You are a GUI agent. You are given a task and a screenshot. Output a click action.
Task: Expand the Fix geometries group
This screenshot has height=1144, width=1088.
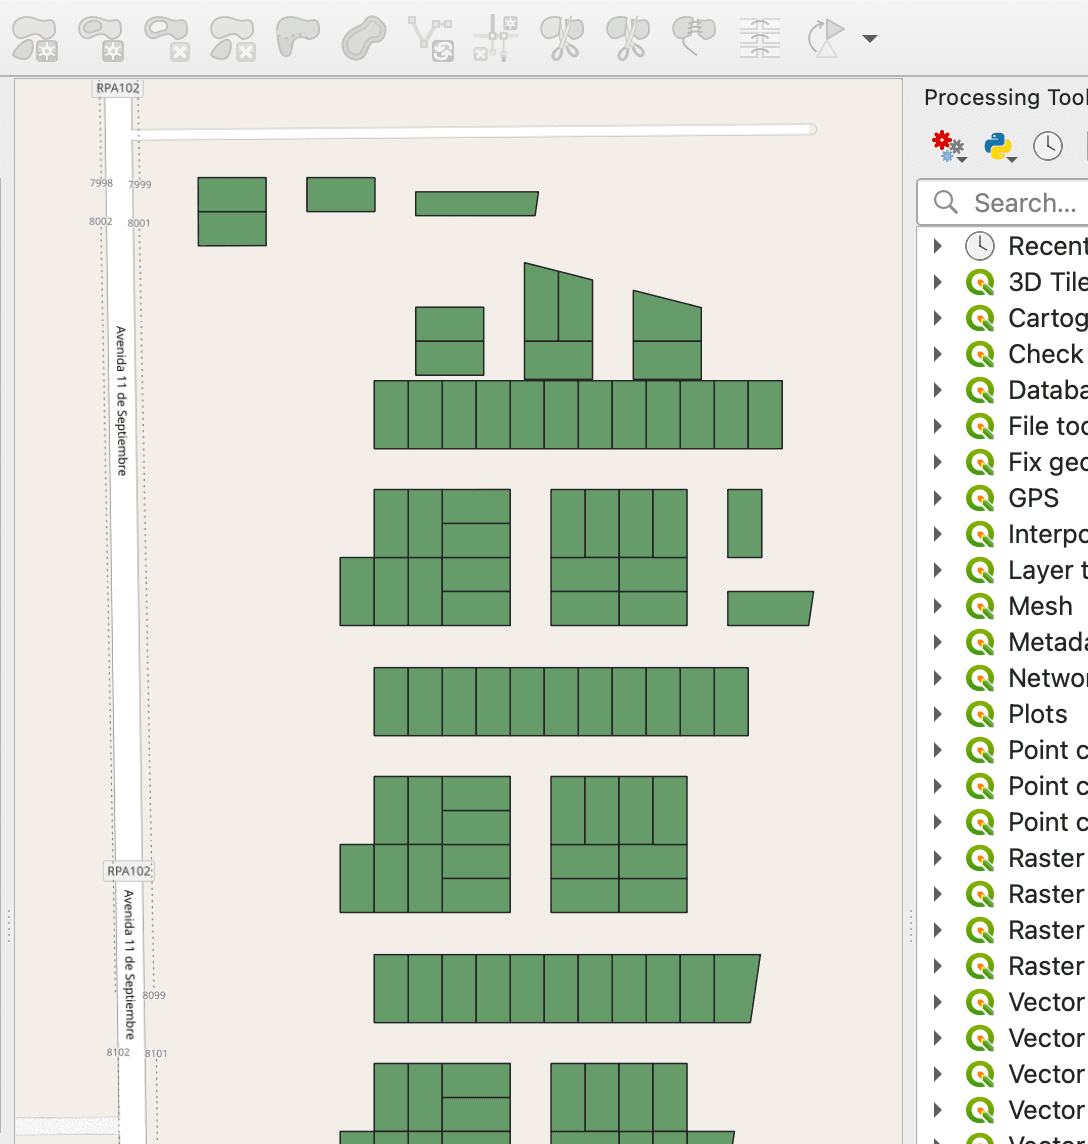(937, 461)
